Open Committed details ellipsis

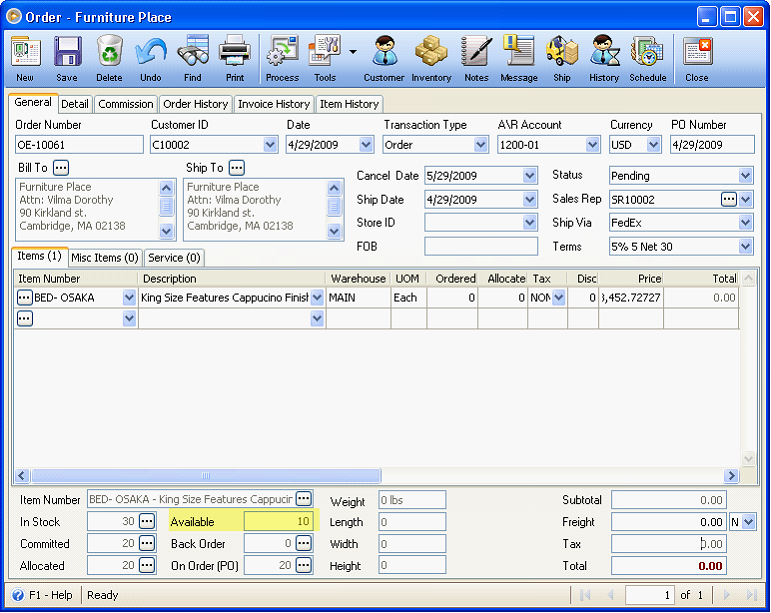click(147, 543)
